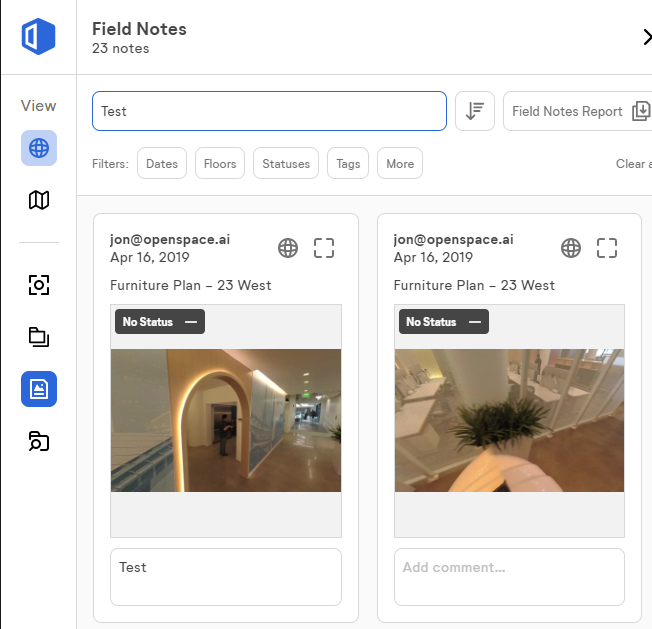Click Field Notes Report button

578,111
